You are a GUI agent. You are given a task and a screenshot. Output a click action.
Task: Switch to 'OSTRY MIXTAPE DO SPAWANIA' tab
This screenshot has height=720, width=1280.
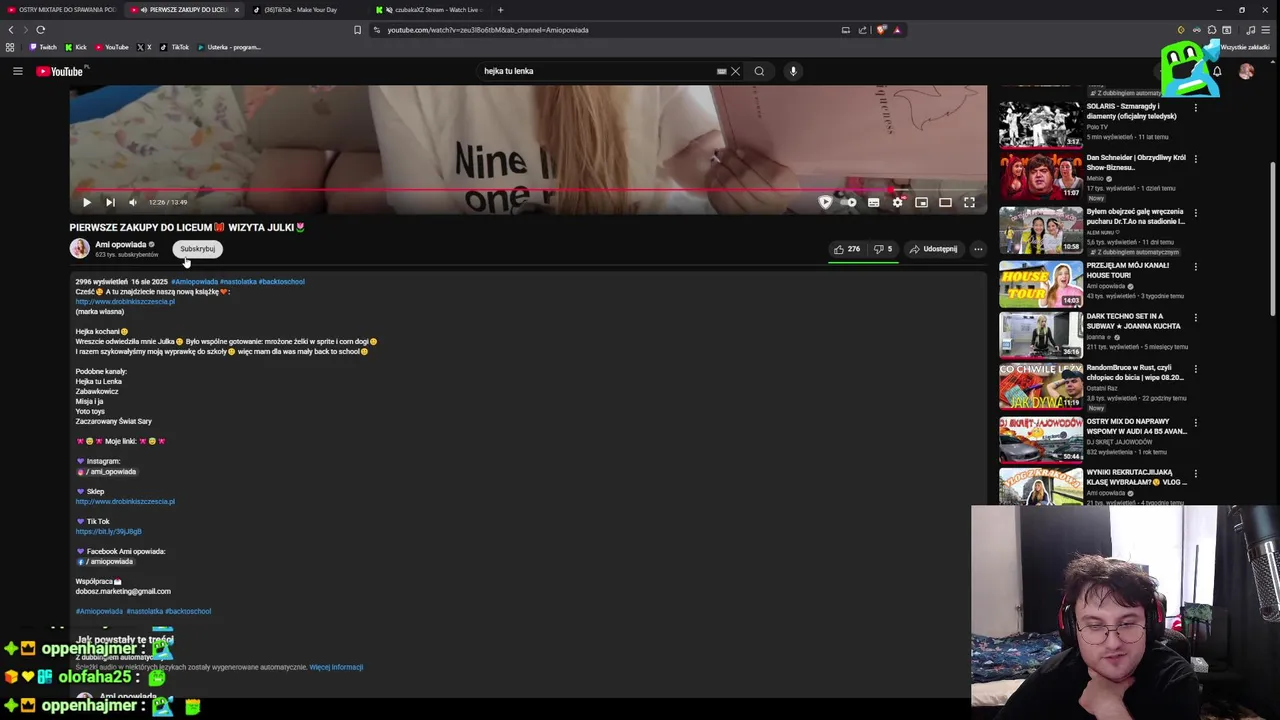[x=62, y=10]
